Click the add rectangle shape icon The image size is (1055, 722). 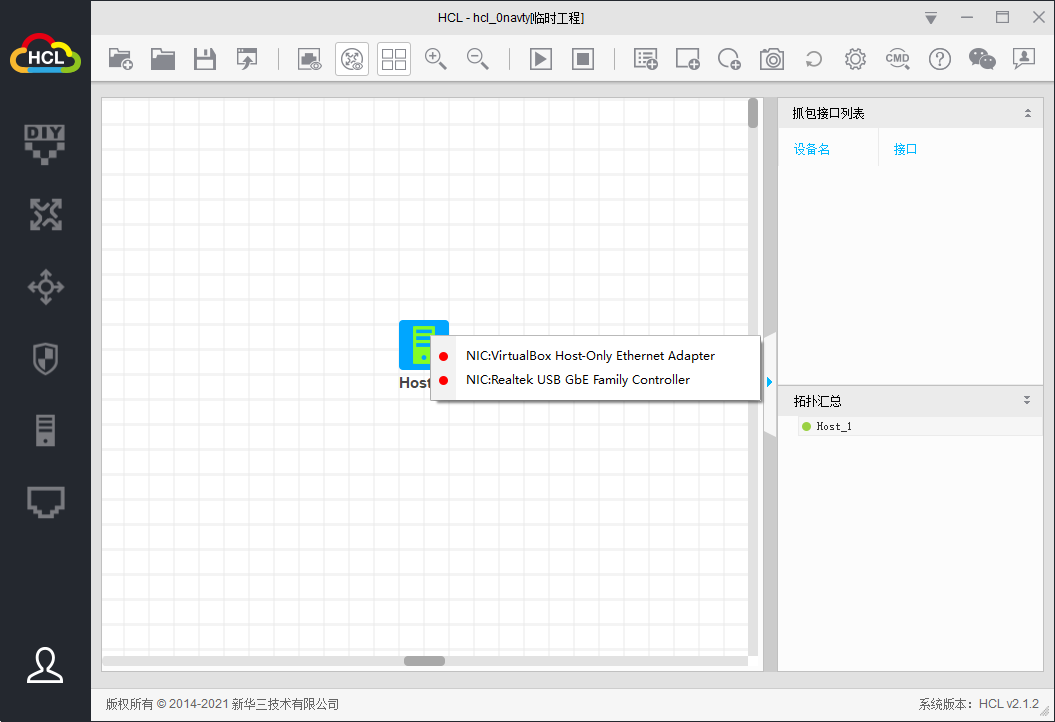[x=688, y=59]
